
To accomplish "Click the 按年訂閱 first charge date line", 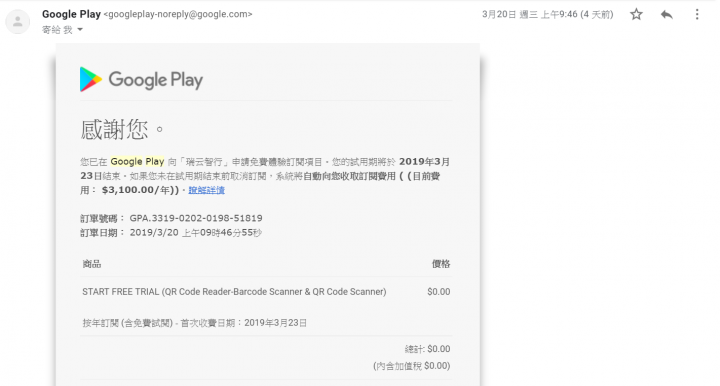I will click(195, 323).
